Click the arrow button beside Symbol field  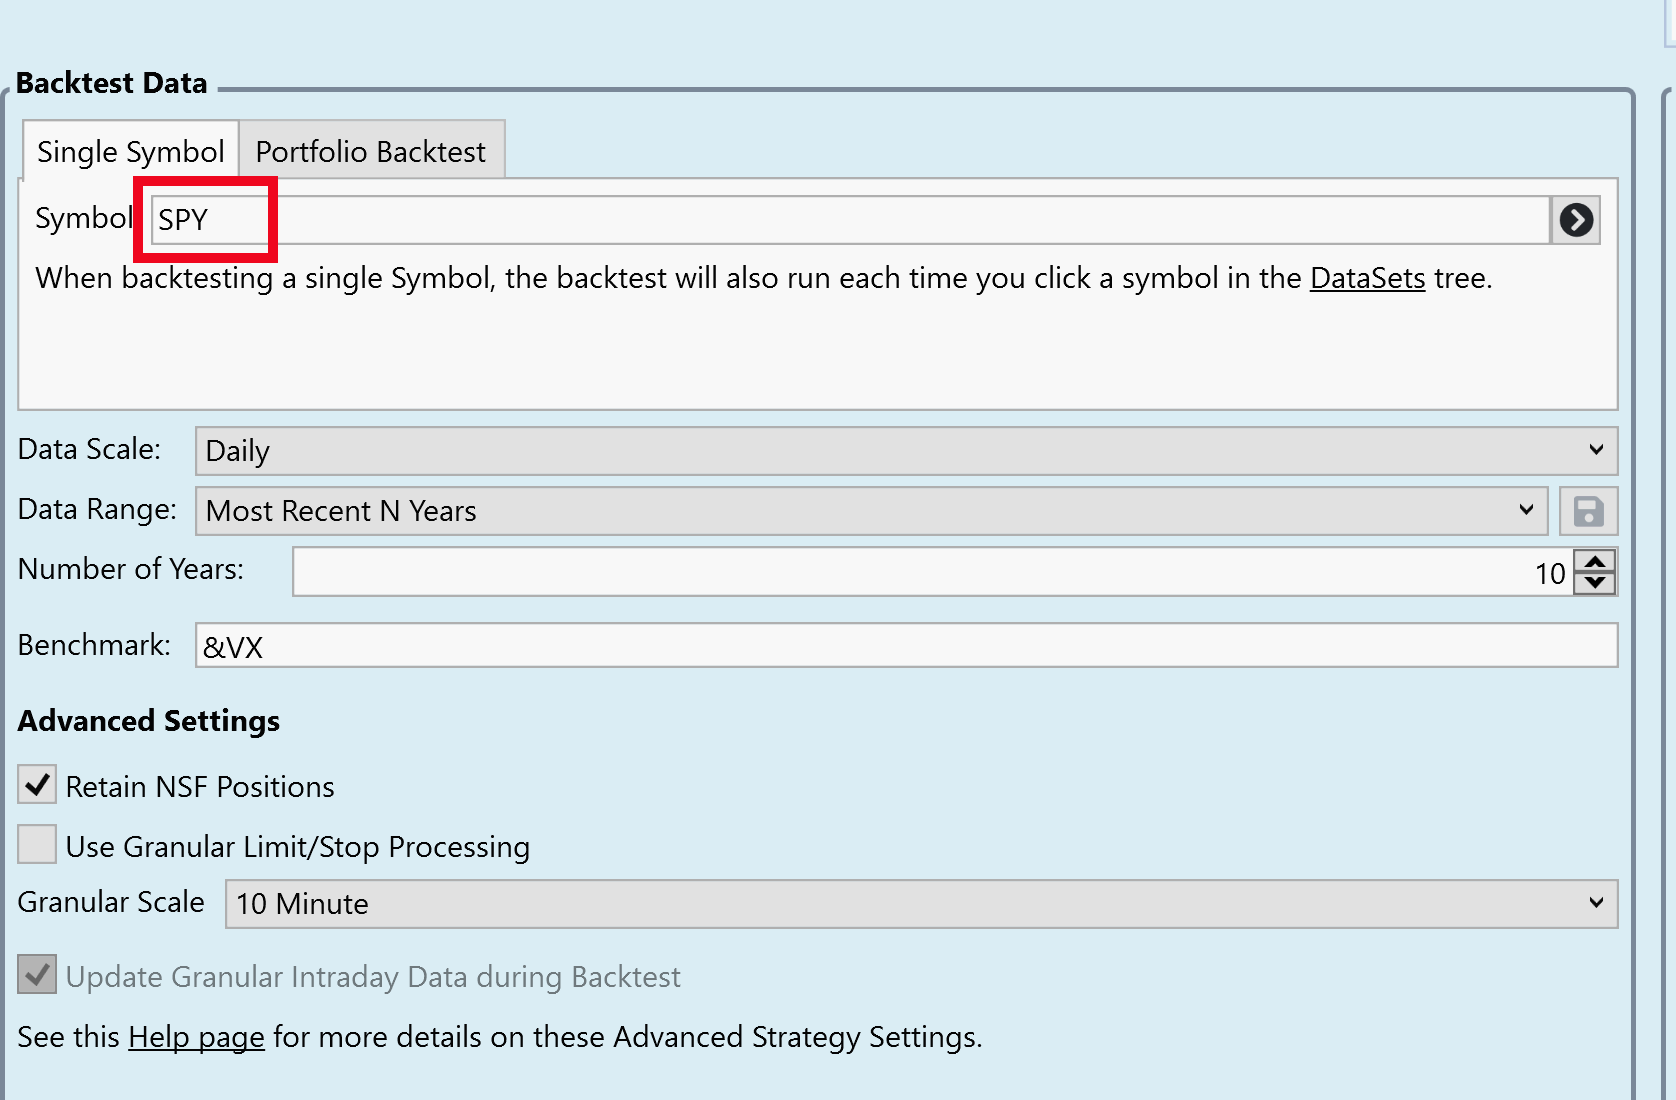click(x=1576, y=220)
